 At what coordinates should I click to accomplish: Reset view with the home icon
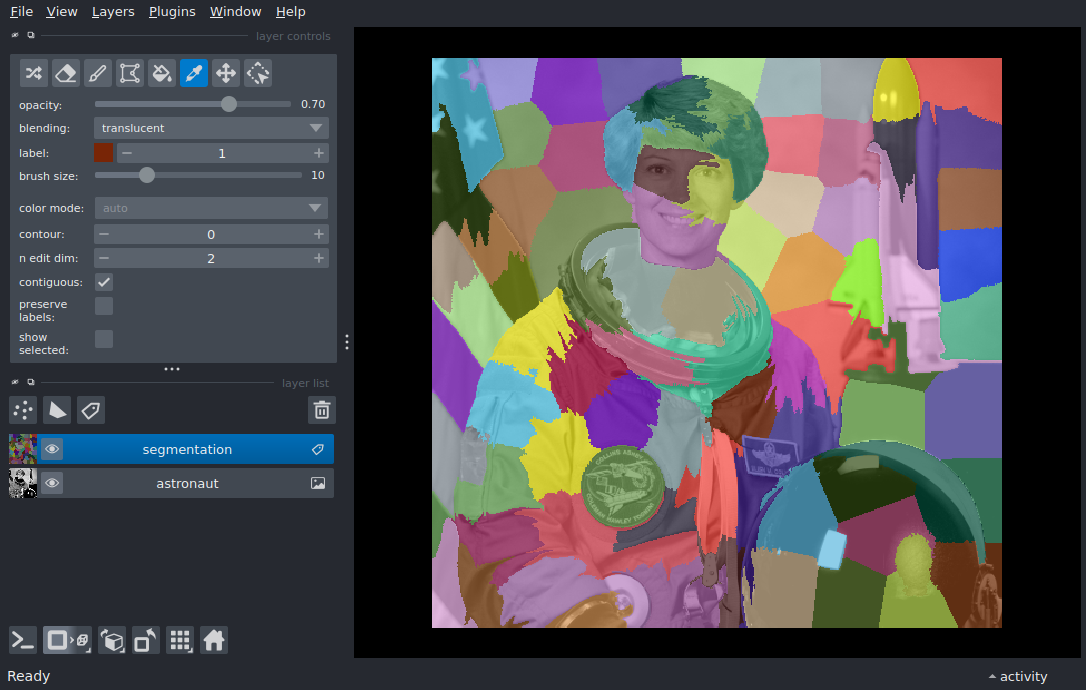(x=214, y=640)
